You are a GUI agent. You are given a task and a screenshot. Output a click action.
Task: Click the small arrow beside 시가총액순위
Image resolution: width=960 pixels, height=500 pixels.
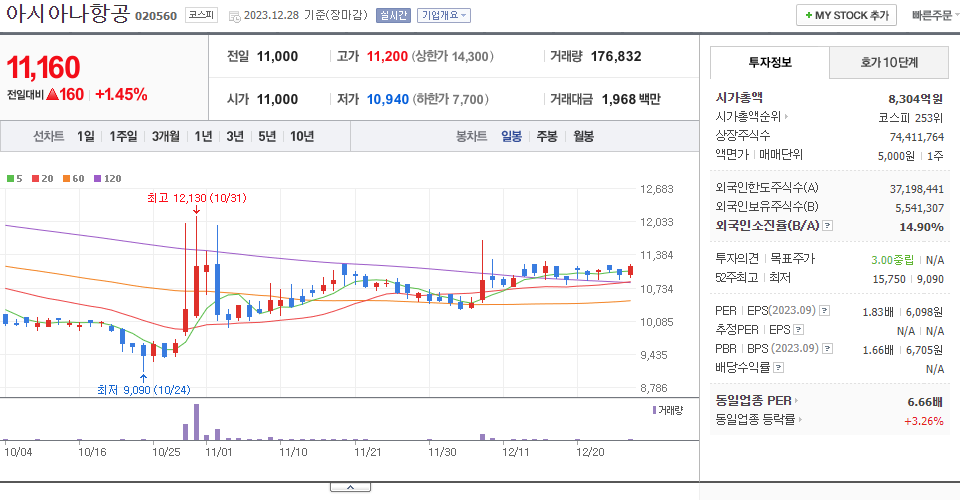click(787, 116)
